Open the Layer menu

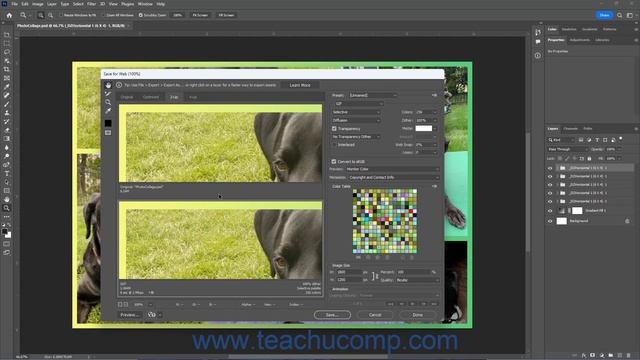coord(52,4)
